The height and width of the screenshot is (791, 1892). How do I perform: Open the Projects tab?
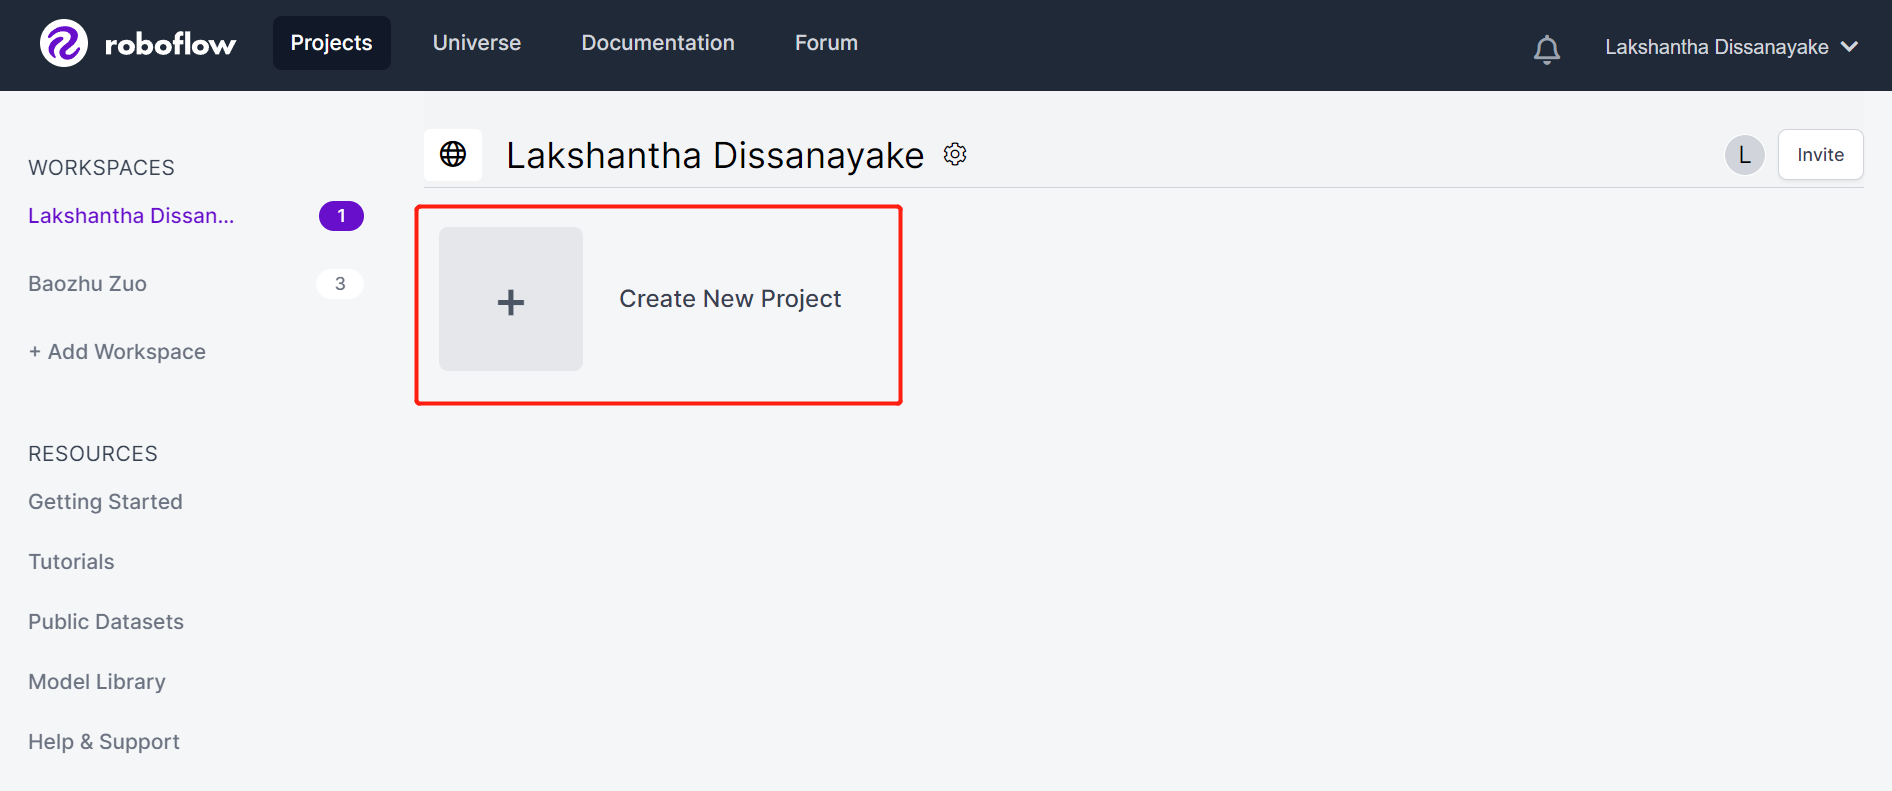coord(331,43)
